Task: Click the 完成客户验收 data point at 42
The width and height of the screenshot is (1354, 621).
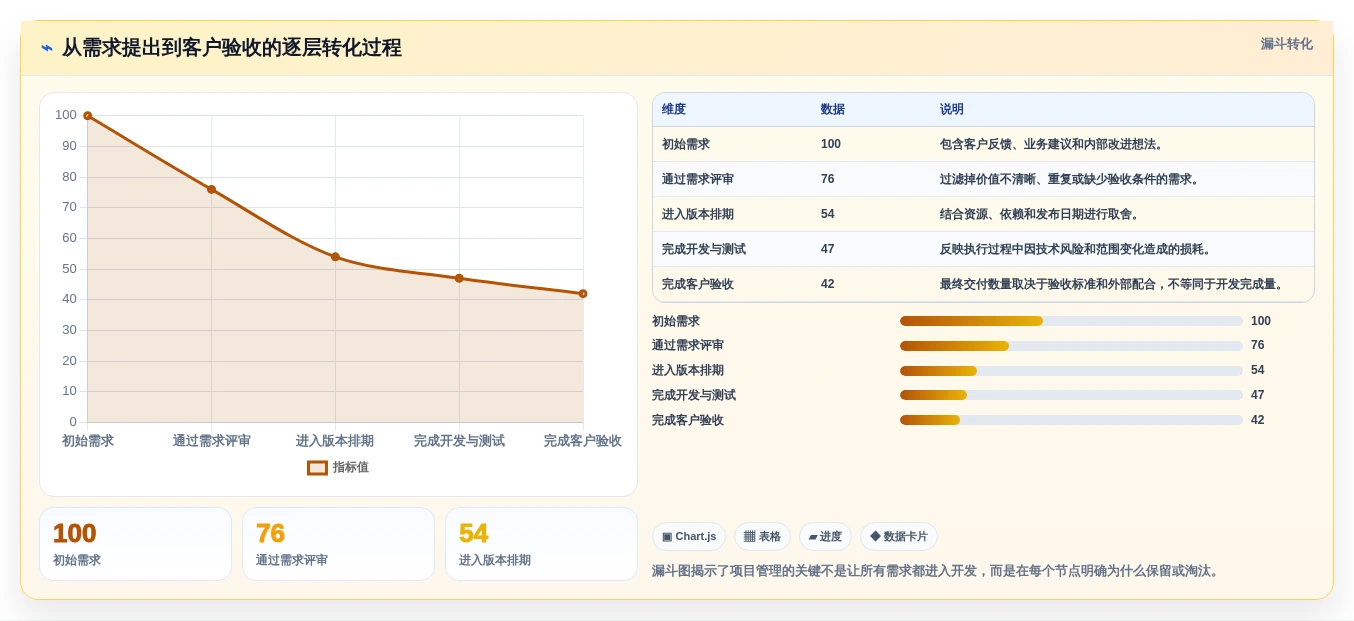Action: point(583,294)
